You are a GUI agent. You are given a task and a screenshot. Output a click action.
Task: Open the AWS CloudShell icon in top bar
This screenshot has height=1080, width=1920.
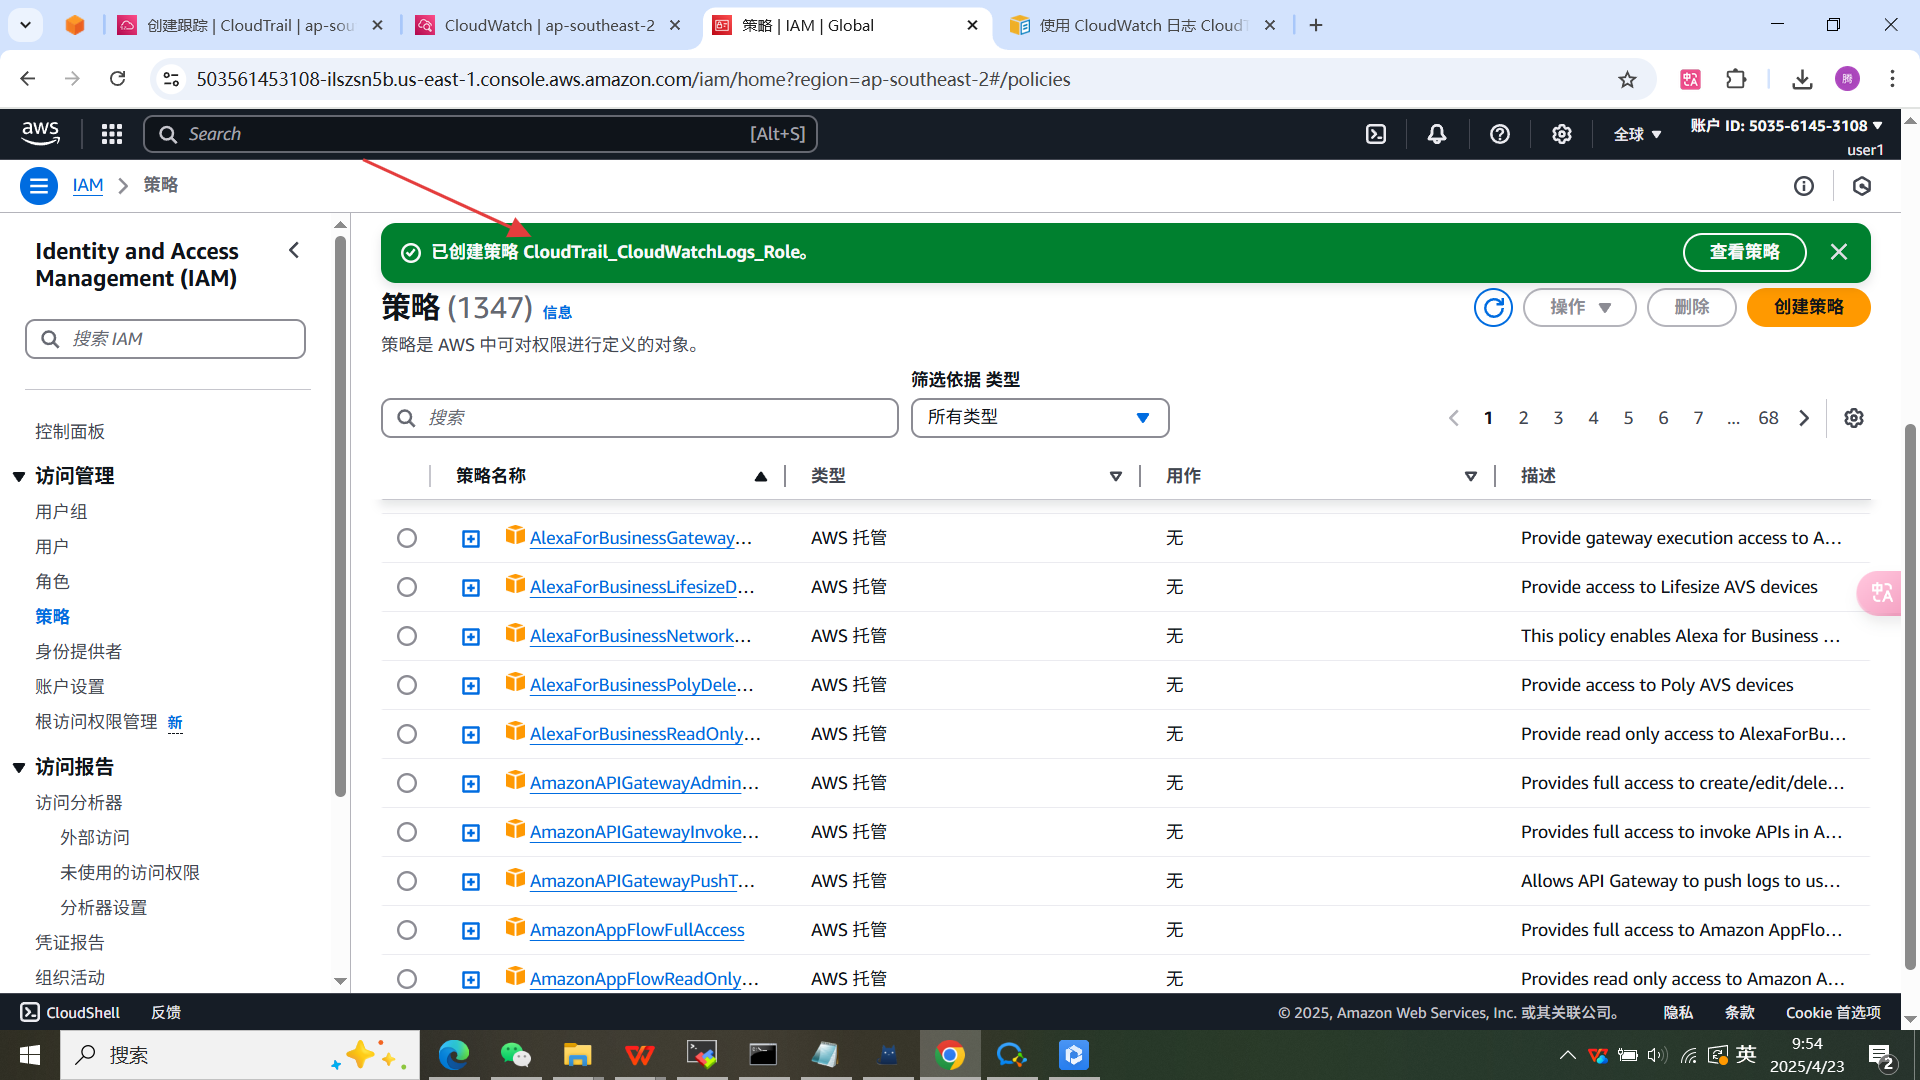(1376, 134)
